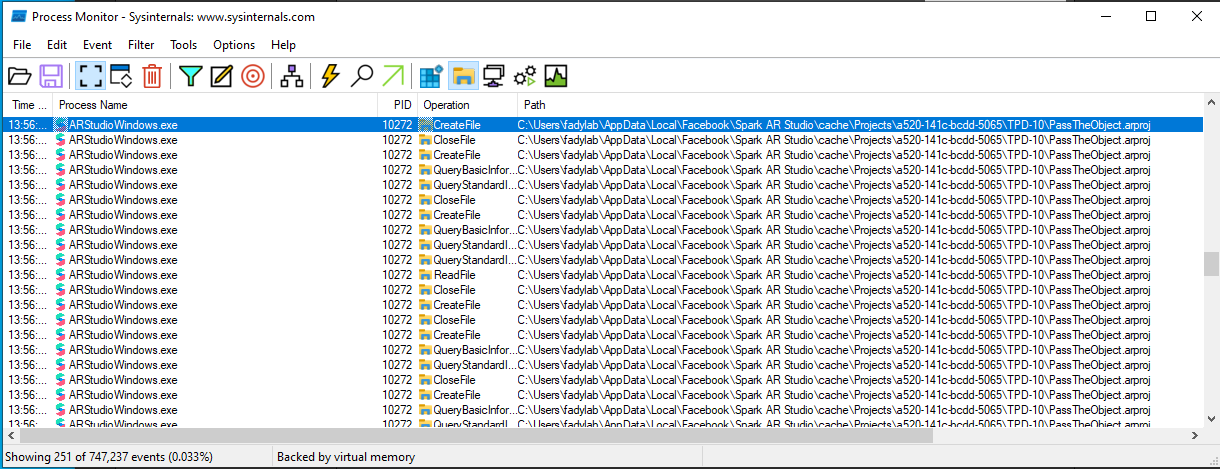Show the process tree
The height and width of the screenshot is (469, 1220).
tap(291, 75)
